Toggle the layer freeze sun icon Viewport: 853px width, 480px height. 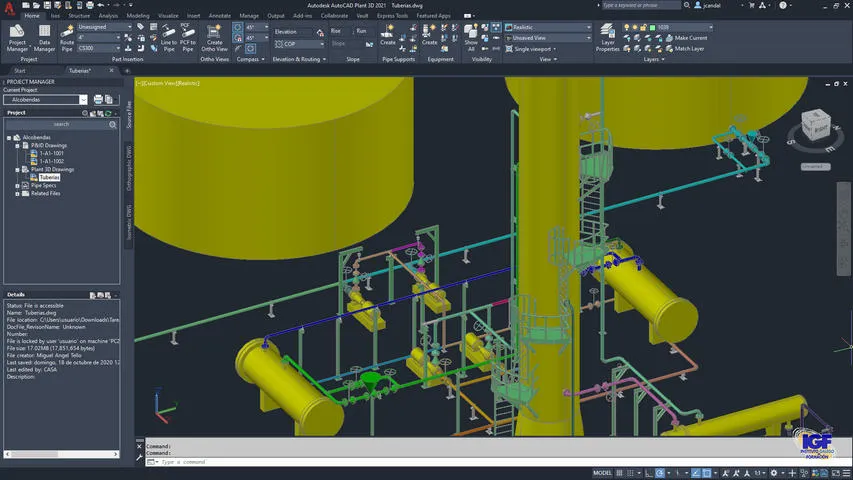pyautogui.click(x=635, y=27)
